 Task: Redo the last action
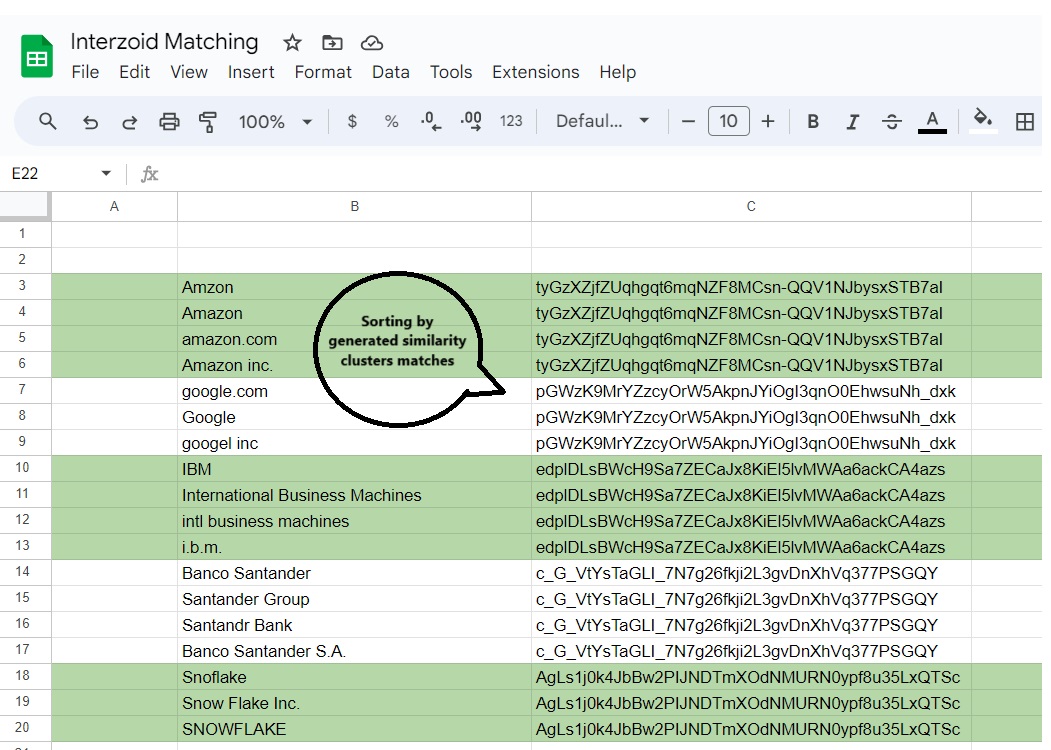click(129, 121)
